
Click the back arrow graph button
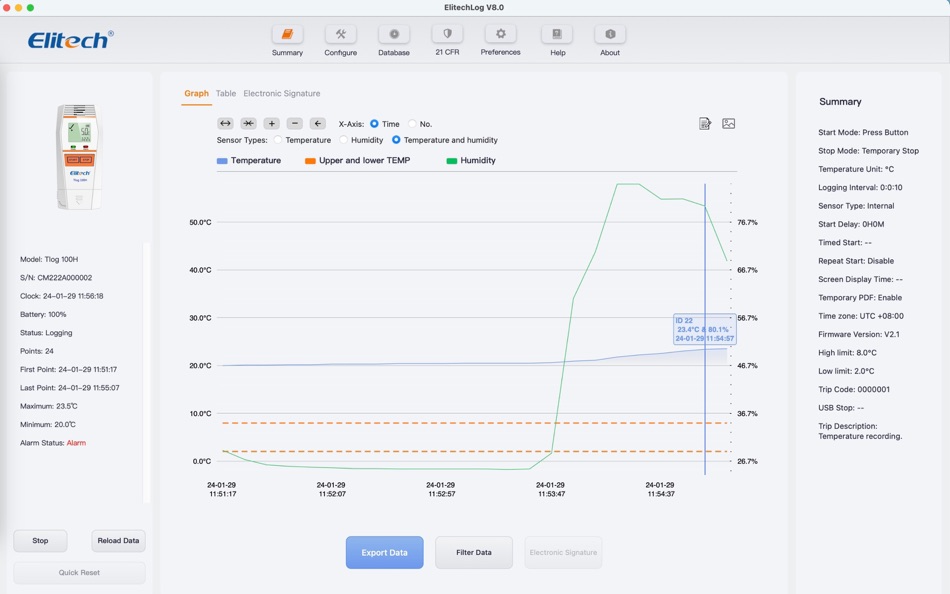click(x=317, y=124)
